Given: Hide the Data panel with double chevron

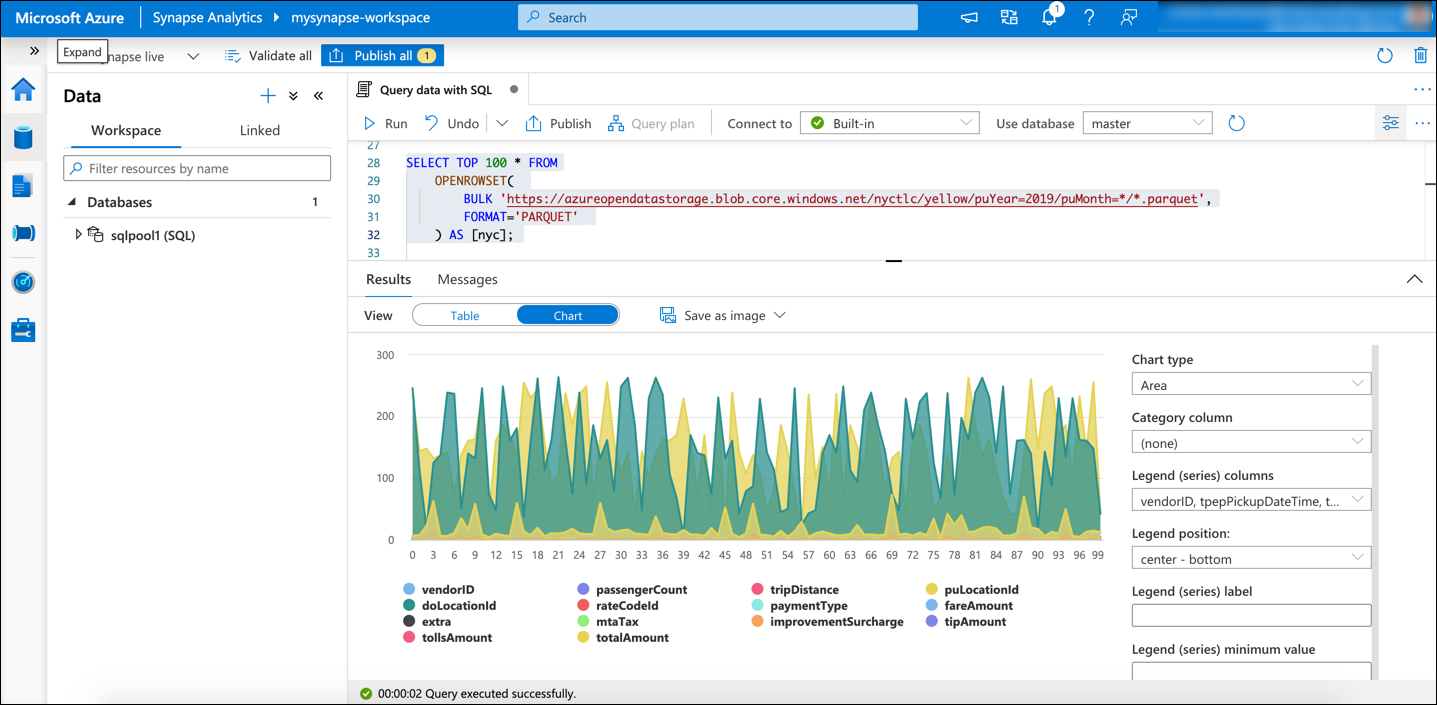Looking at the screenshot, I should point(318,96).
